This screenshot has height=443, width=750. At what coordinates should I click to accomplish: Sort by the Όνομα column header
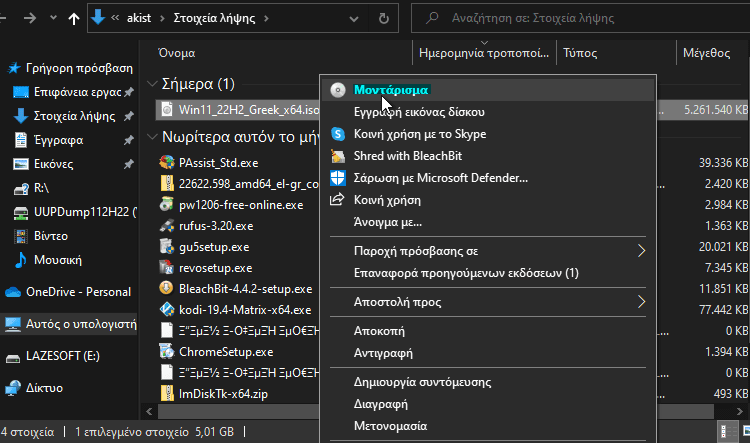point(176,53)
